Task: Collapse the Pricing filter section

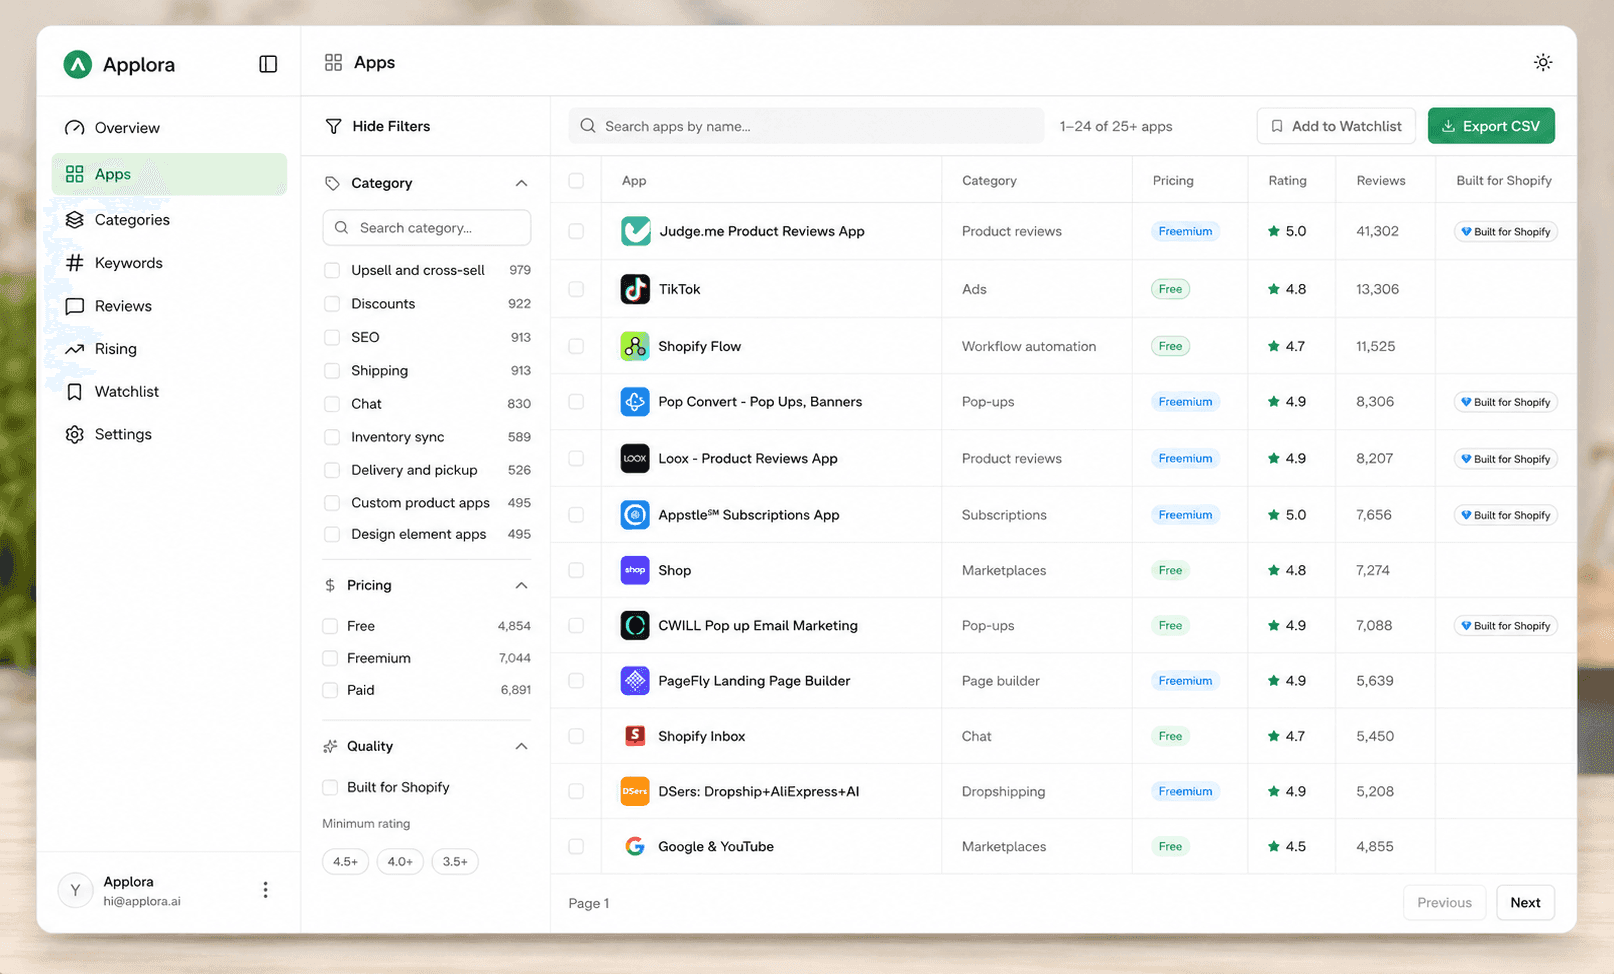Action: (521, 585)
